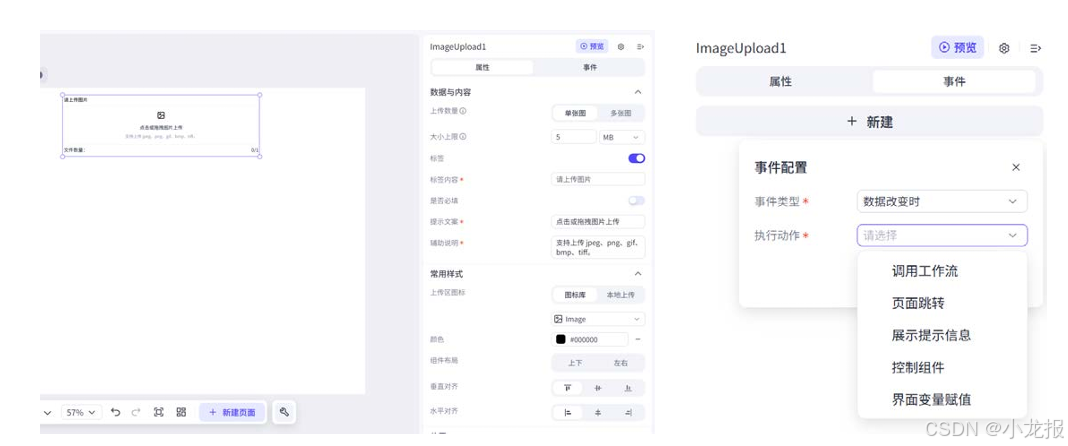The height and width of the screenshot is (446, 1068).
Task: Click the undo arrow in the canvas toolbar
Action: (x=115, y=412)
